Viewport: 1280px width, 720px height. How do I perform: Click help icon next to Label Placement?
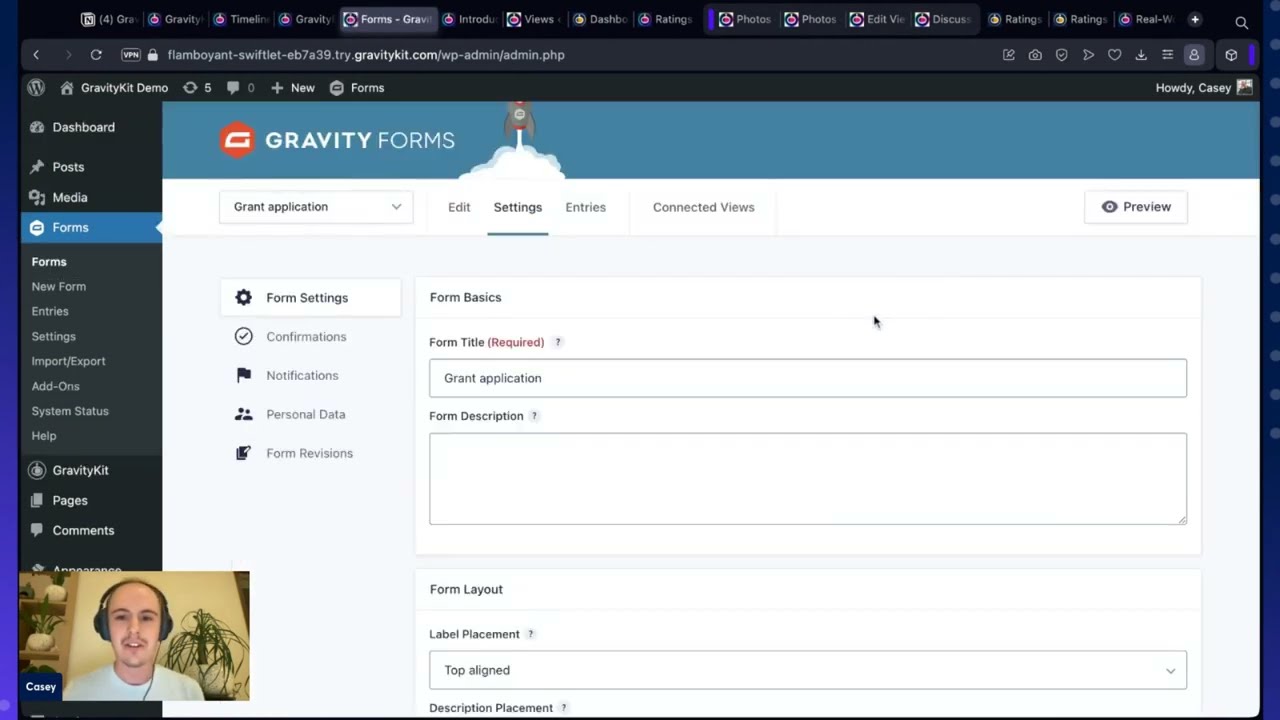click(530, 634)
